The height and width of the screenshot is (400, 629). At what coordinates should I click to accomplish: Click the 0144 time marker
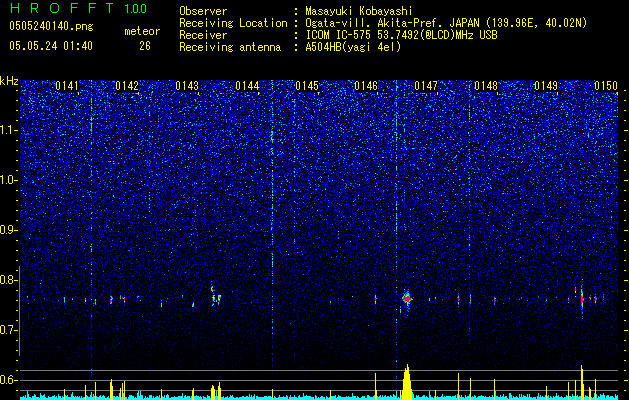point(247,86)
